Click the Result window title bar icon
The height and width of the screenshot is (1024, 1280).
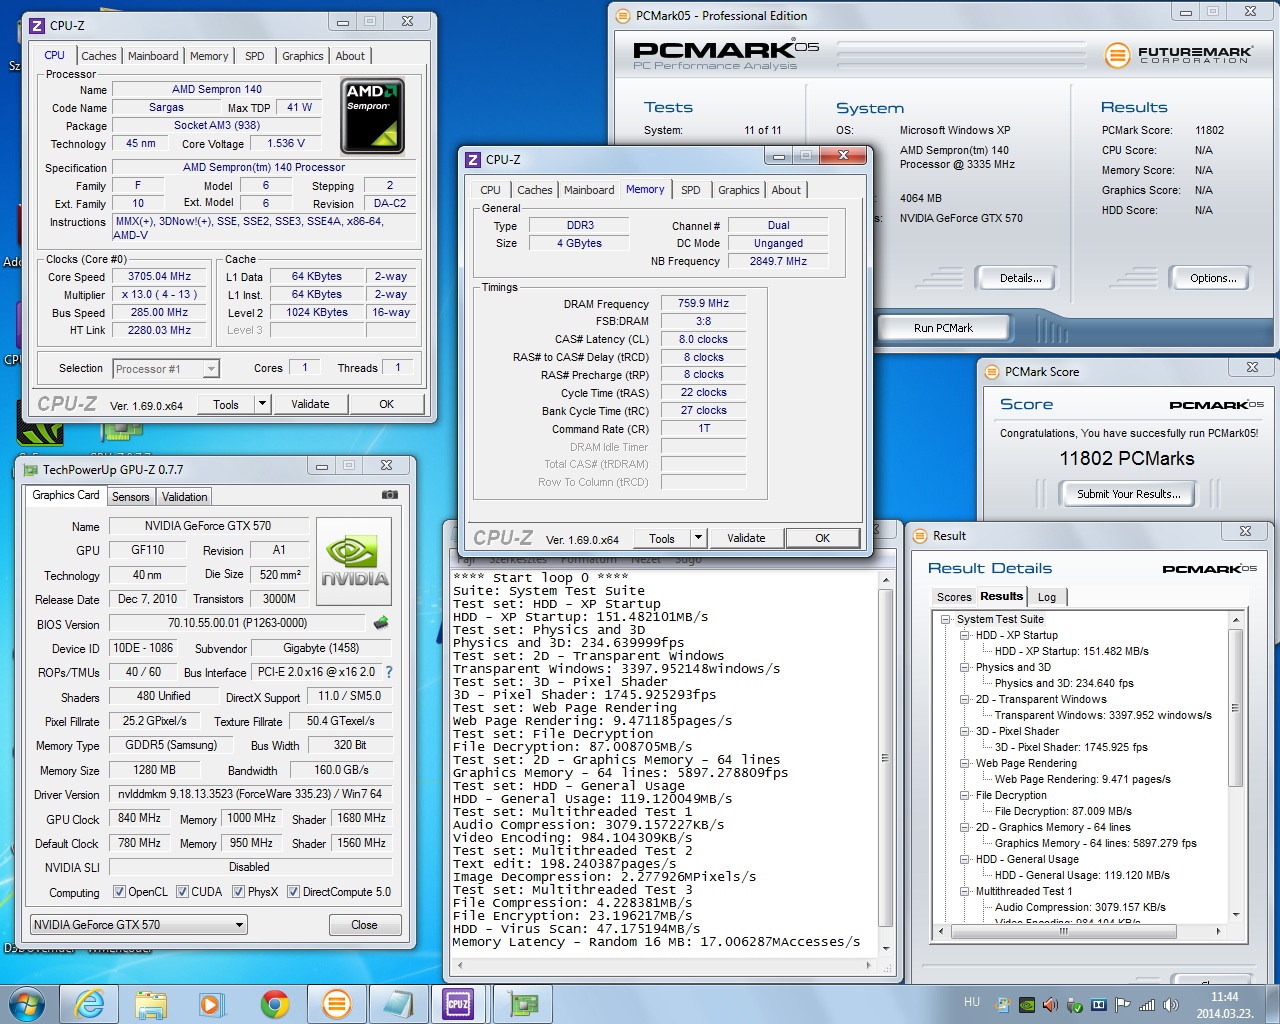click(x=920, y=535)
